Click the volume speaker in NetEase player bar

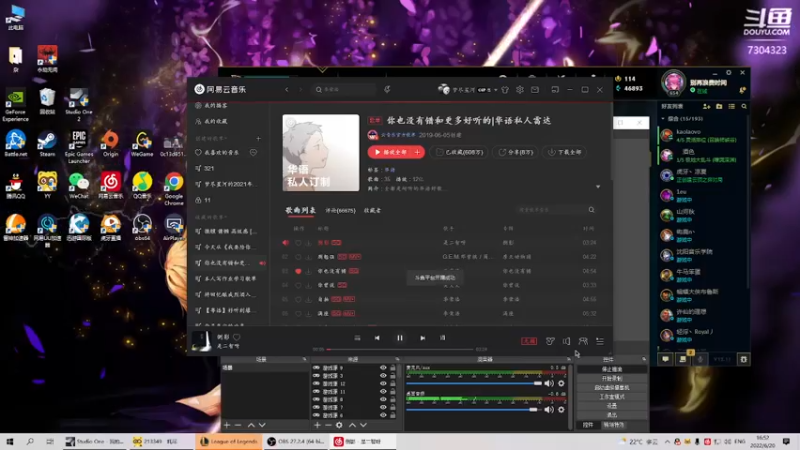(566, 341)
